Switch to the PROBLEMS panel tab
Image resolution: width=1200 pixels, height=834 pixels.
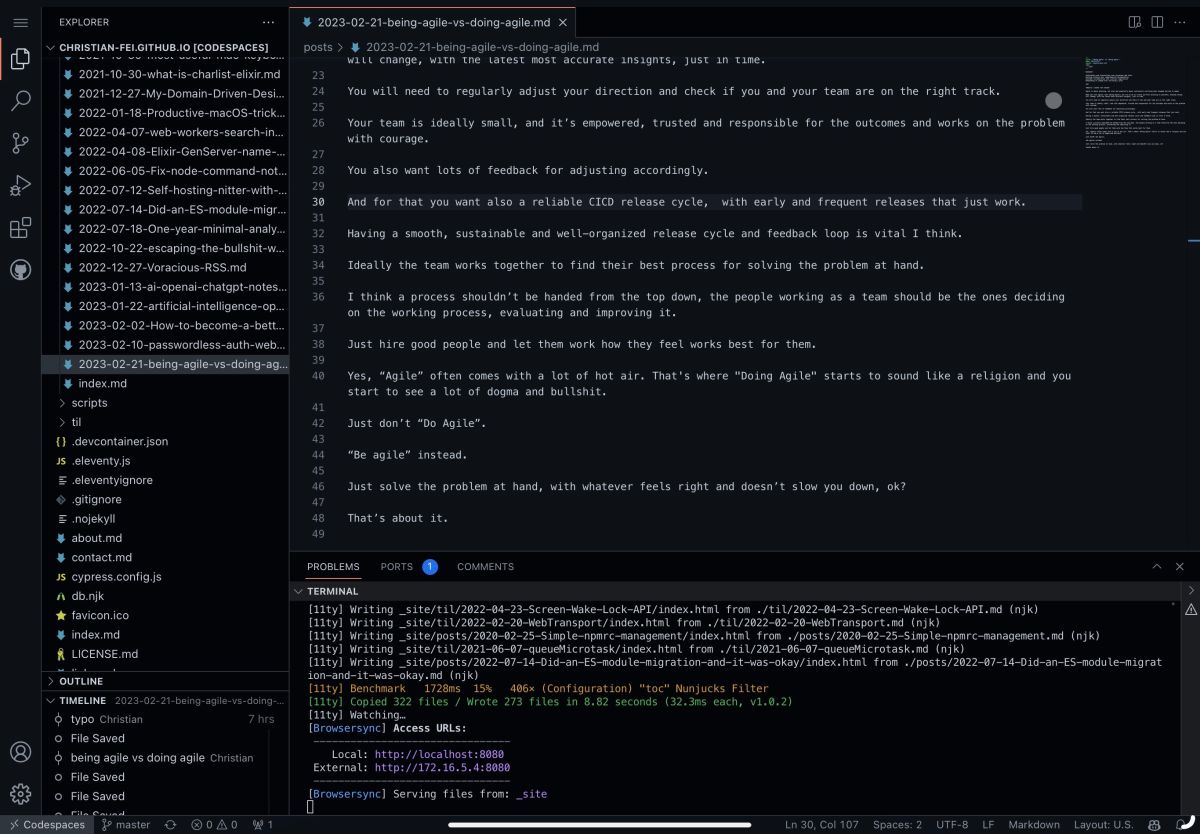(x=333, y=567)
